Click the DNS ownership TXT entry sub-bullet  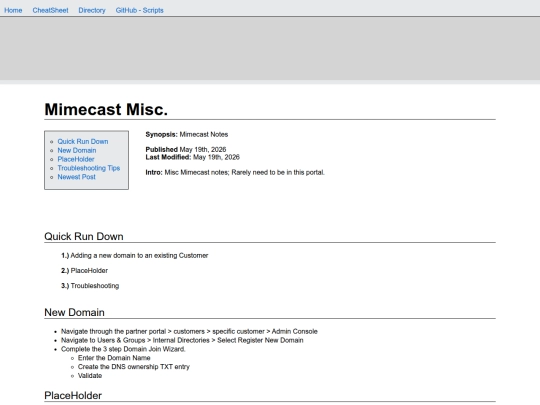pos(134,367)
